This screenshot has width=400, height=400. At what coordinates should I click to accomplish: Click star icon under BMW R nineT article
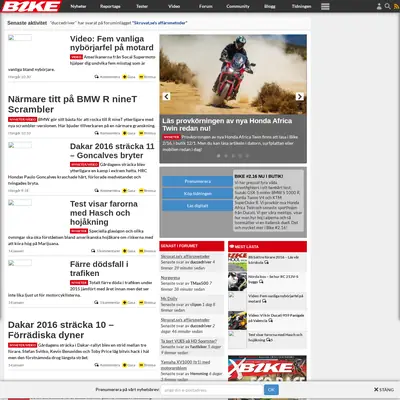pyautogui.click(x=124, y=133)
